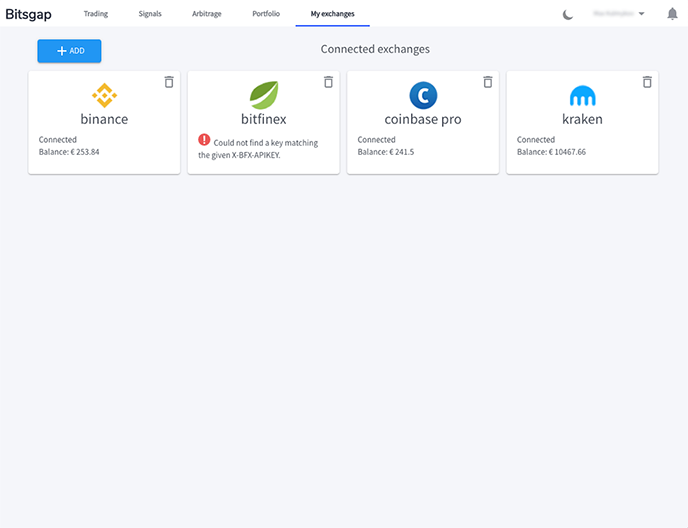Click Connected status on coinbase pro card

point(376,140)
